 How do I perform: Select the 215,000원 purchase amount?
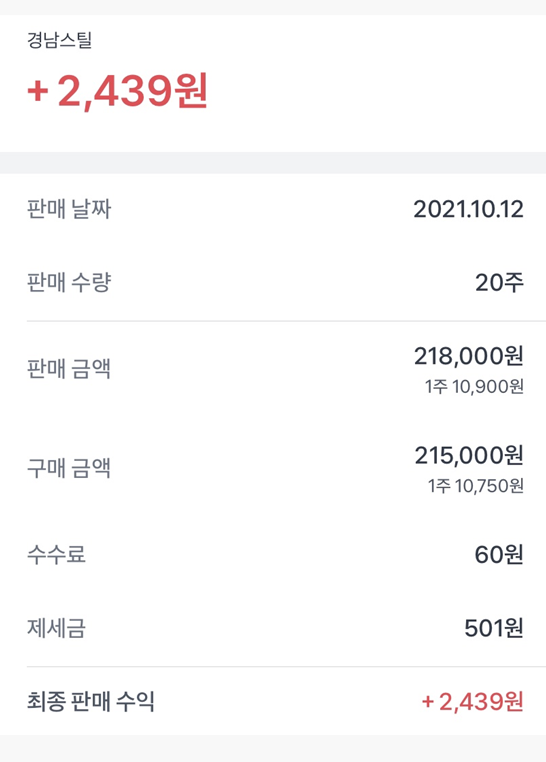[469, 455]
